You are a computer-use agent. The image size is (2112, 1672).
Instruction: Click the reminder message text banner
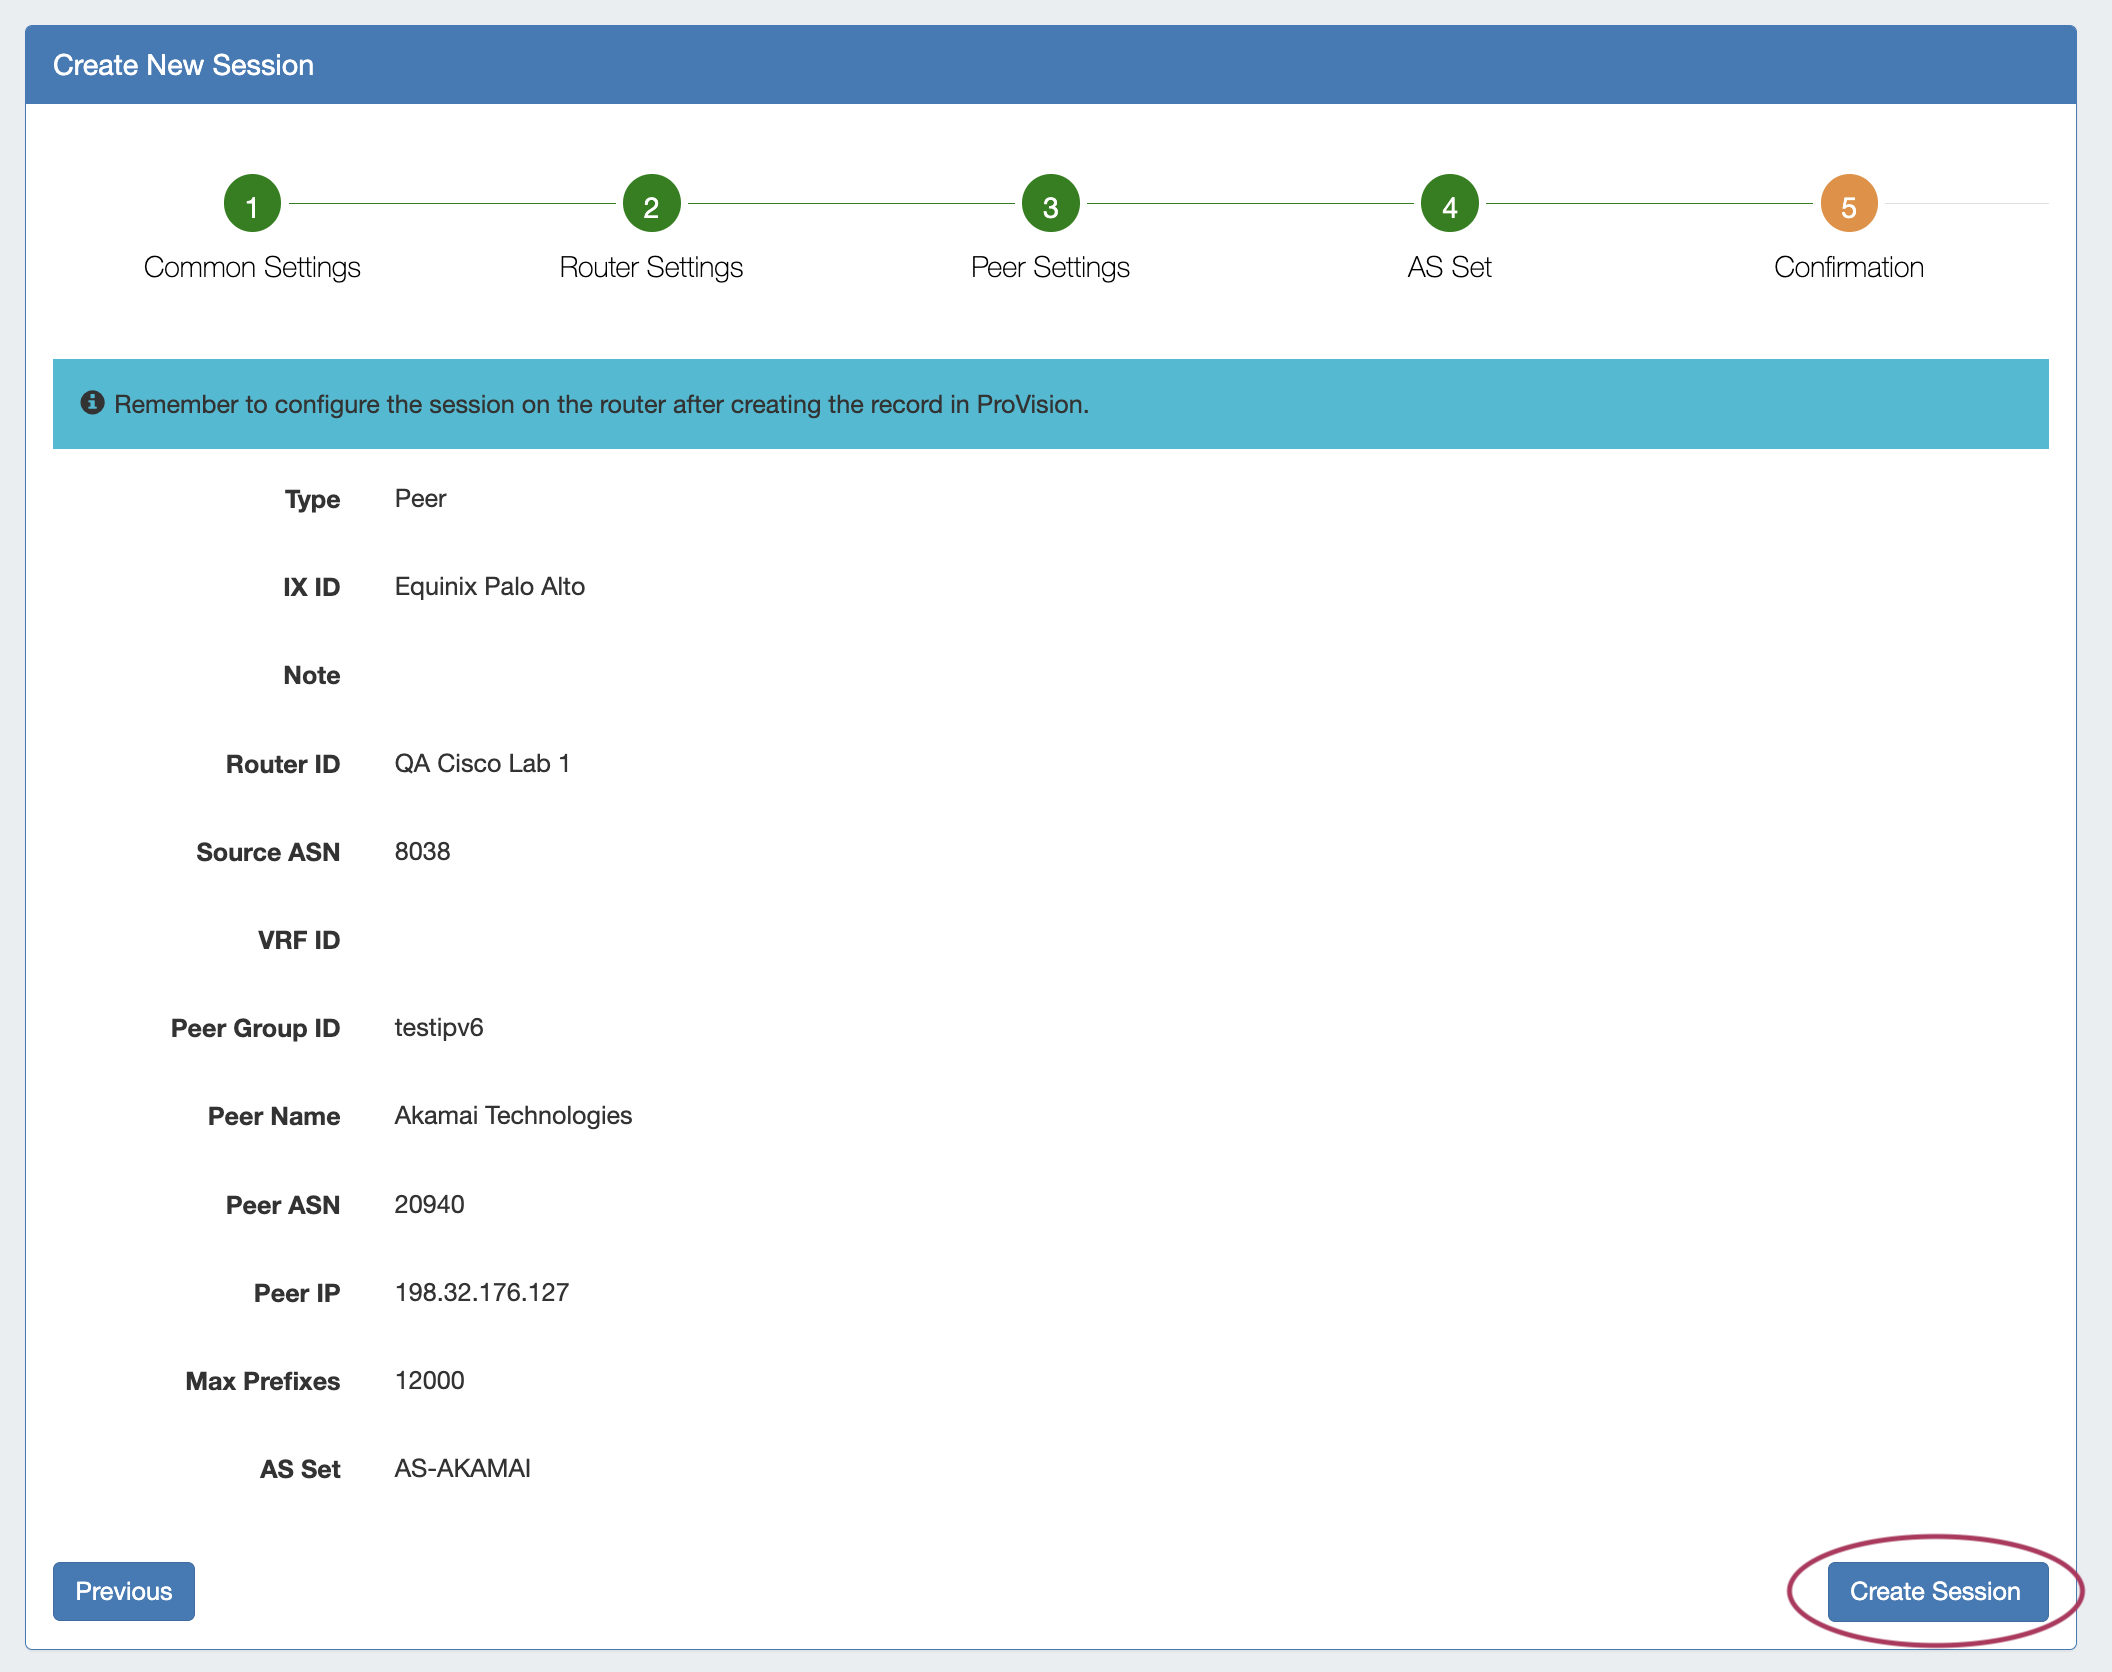[x=601, y=404]
